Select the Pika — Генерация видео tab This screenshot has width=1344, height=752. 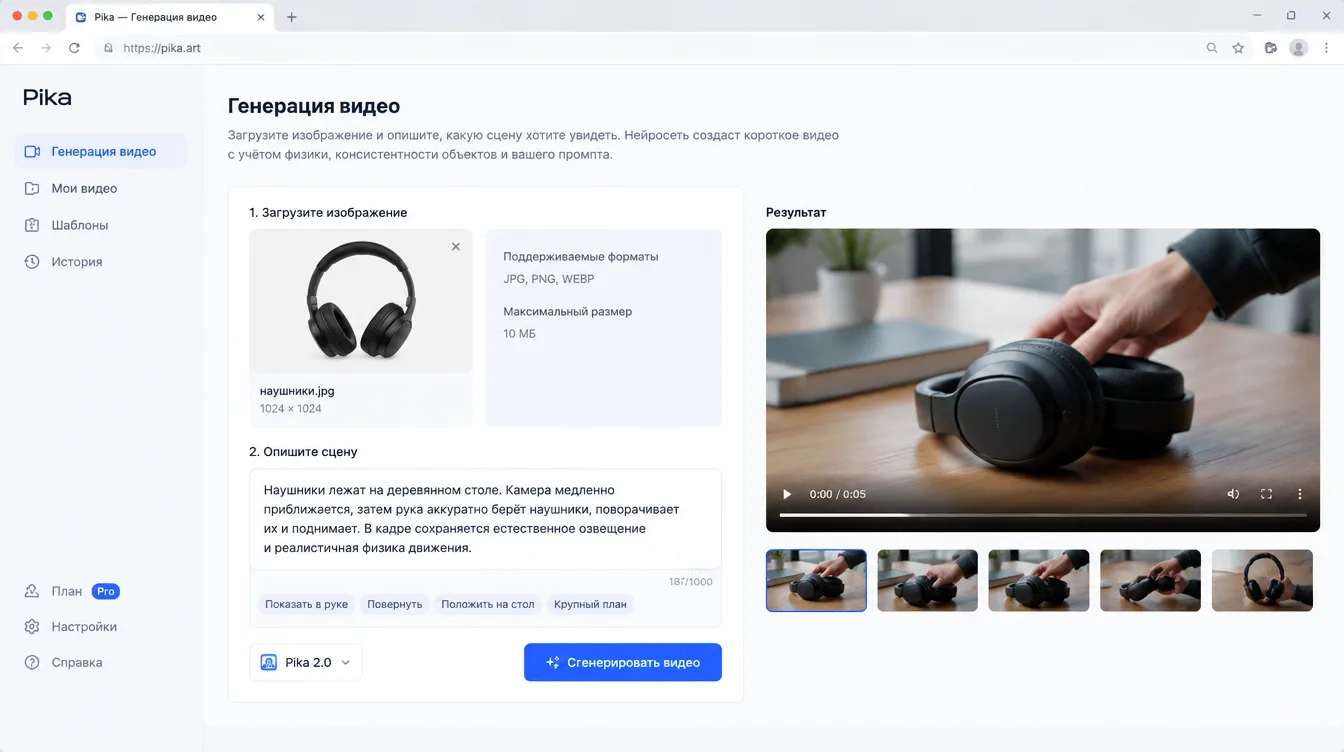171,17
